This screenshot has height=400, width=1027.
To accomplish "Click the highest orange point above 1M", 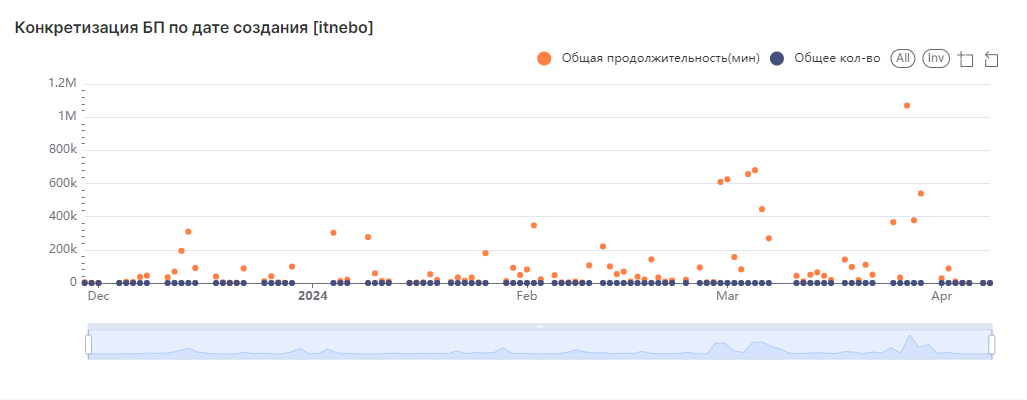I will pyautogui.click(x=907, y=105).
